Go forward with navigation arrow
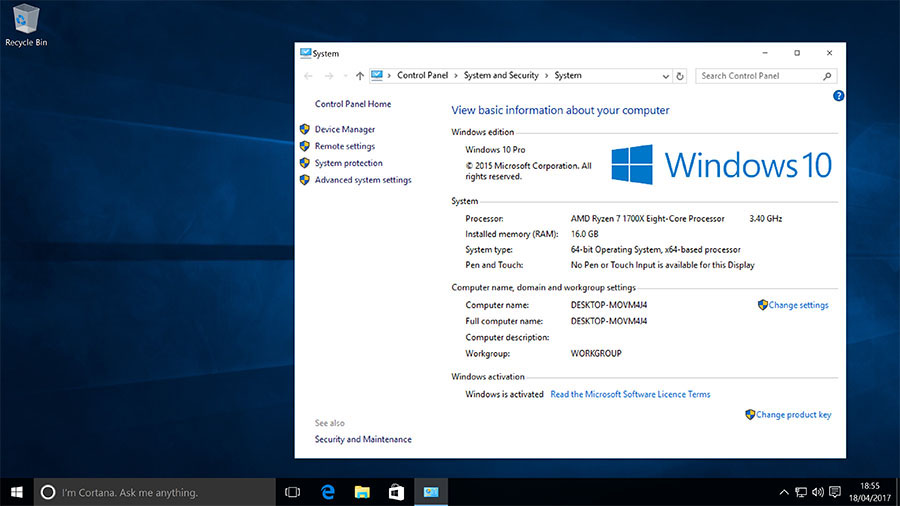Image resolution: width=900 pixels, height=506 pixels. tap(329, 76)
